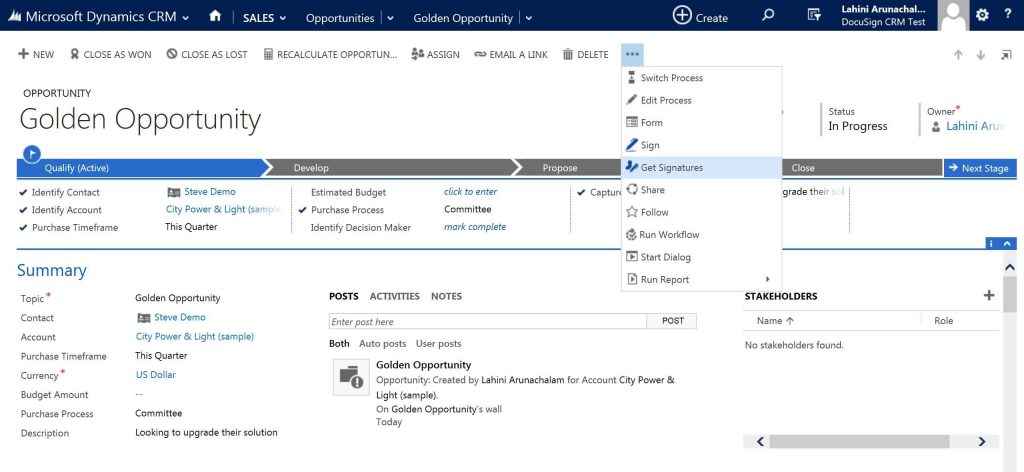Expand the Opportunities dropdown chevron
The image size is (1024, 472).
click(x=391, y=18)
